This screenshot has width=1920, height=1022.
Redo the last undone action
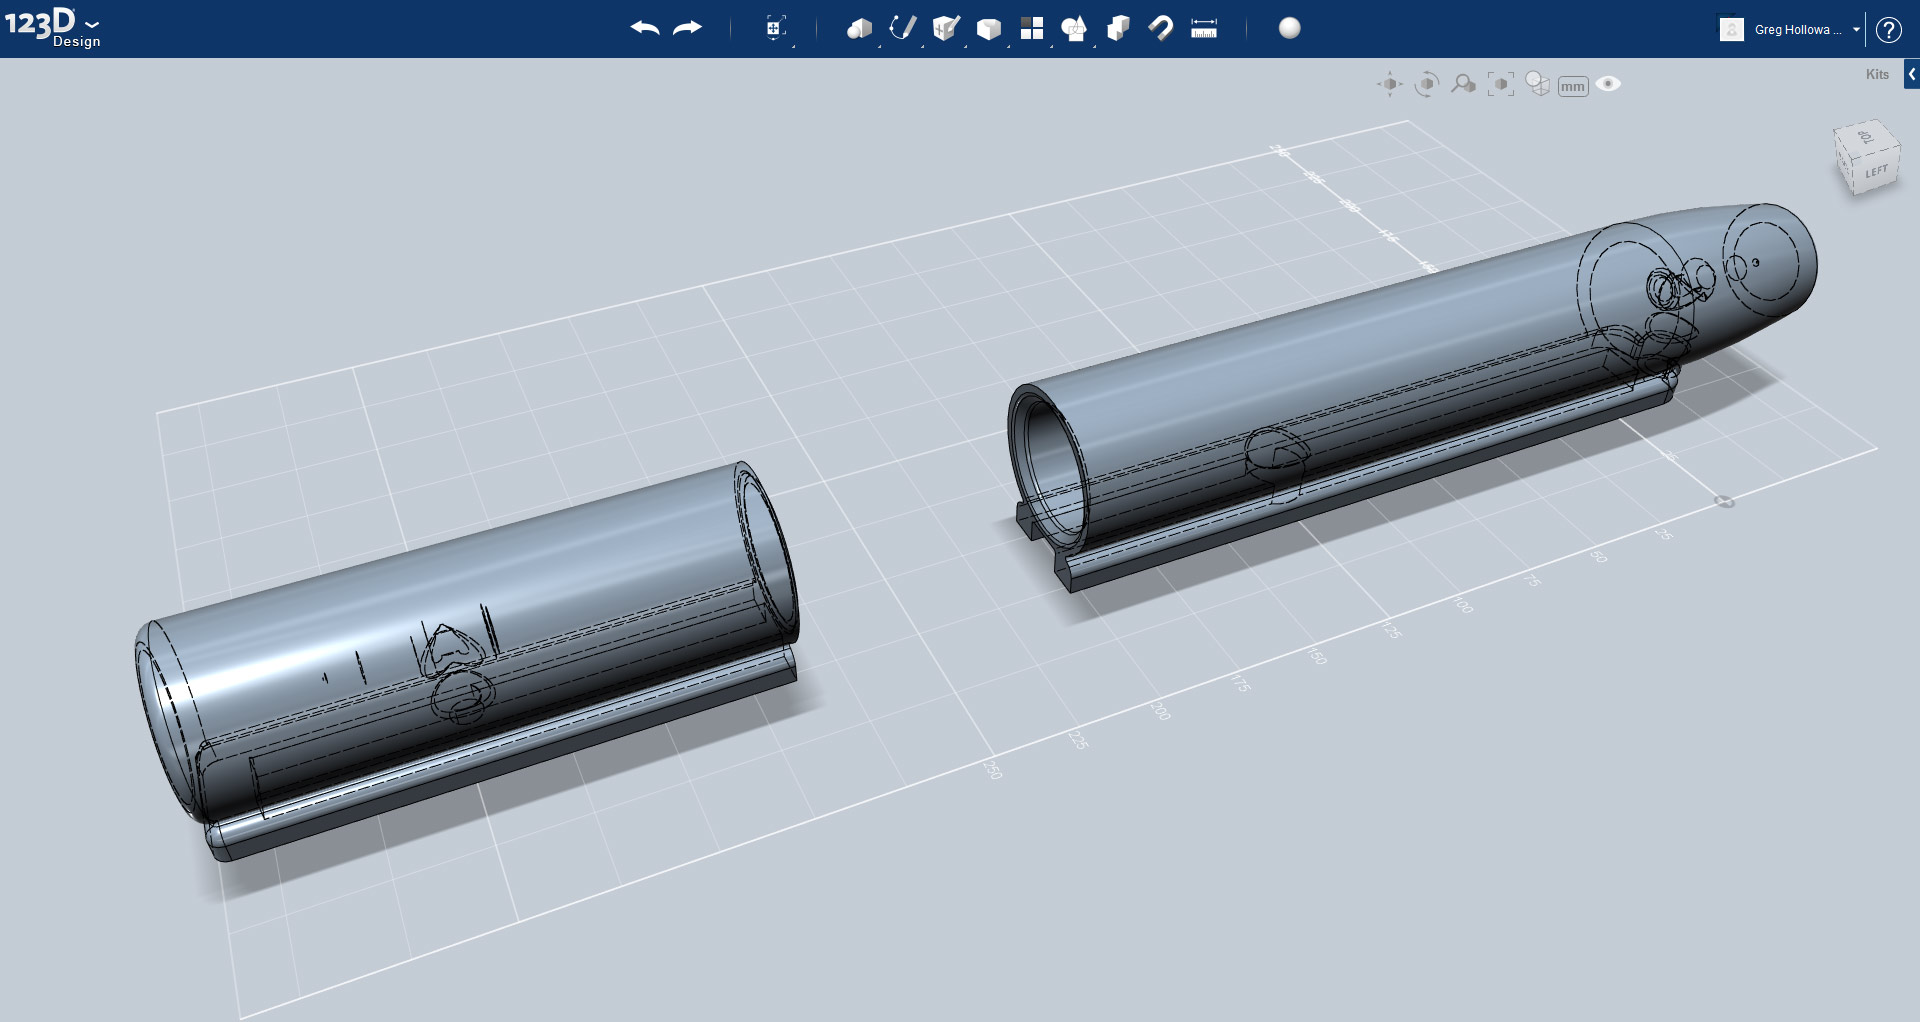(x=688, y=28)
